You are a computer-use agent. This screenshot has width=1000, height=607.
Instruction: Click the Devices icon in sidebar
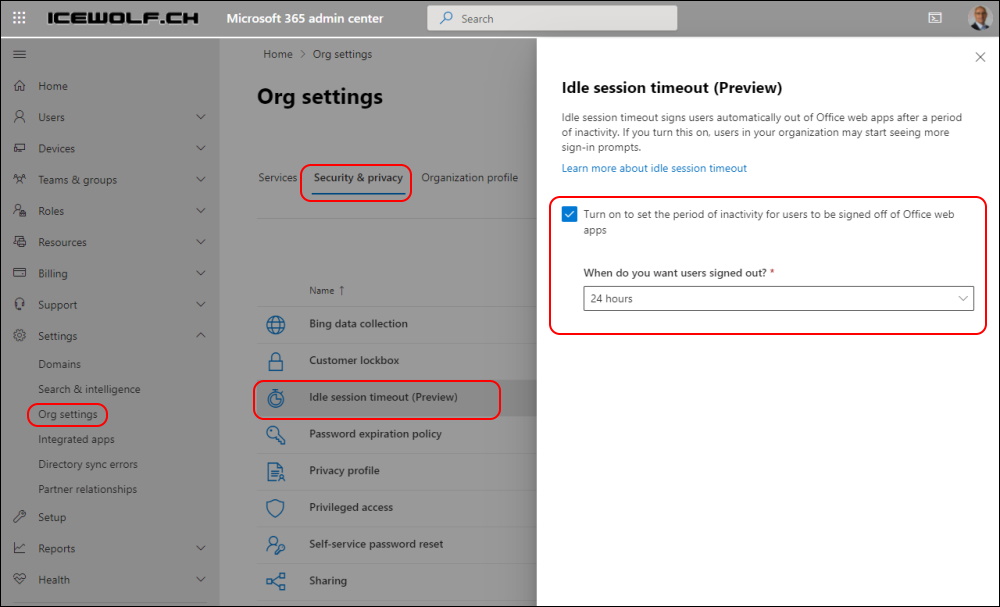(x=20, y=148)
